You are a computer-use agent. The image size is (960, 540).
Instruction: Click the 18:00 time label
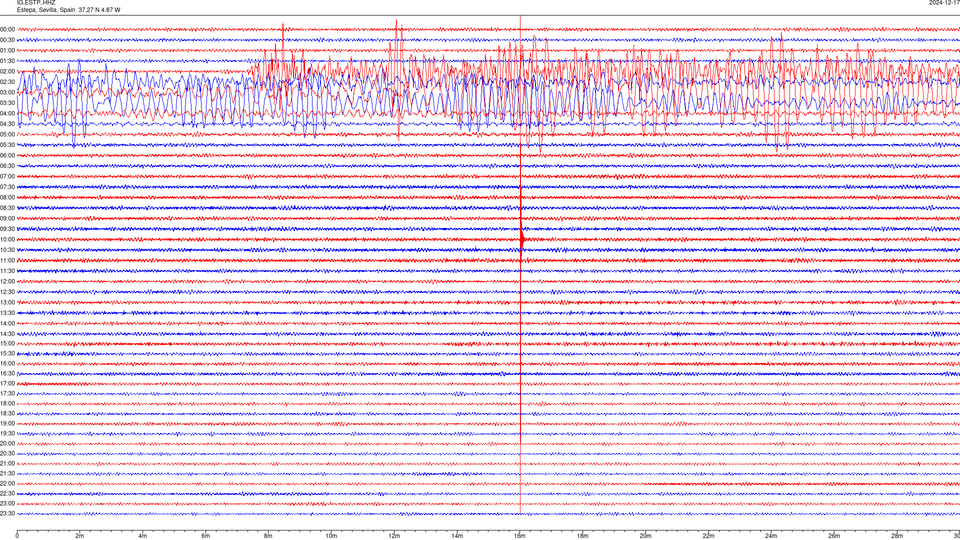tap(7, 403)
